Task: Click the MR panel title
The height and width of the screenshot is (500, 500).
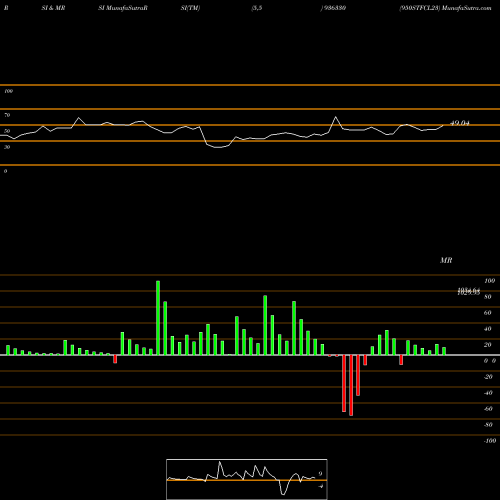Action: point(446,260)
